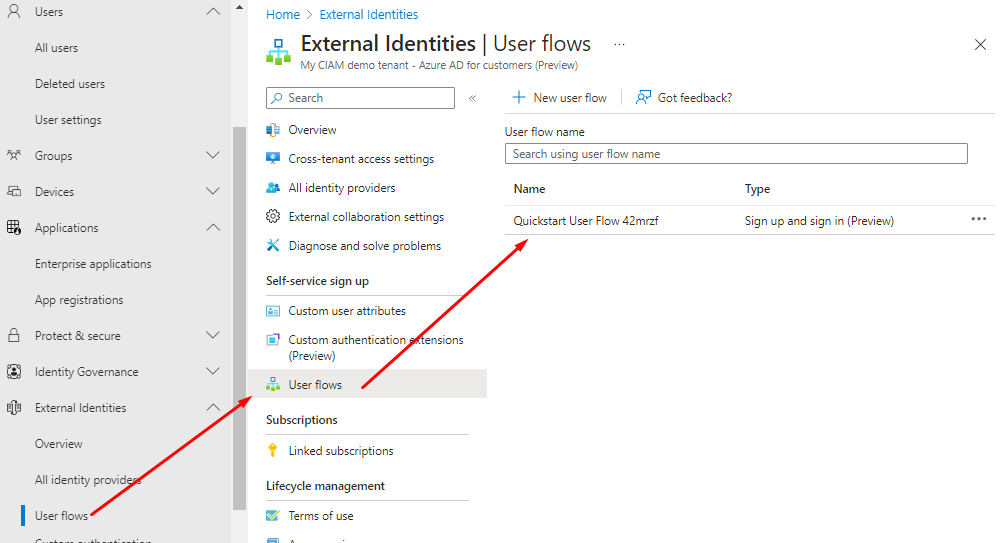
Task: Click the Diagnose and solve problems wrench icon
Action: (x=273, y=246)
